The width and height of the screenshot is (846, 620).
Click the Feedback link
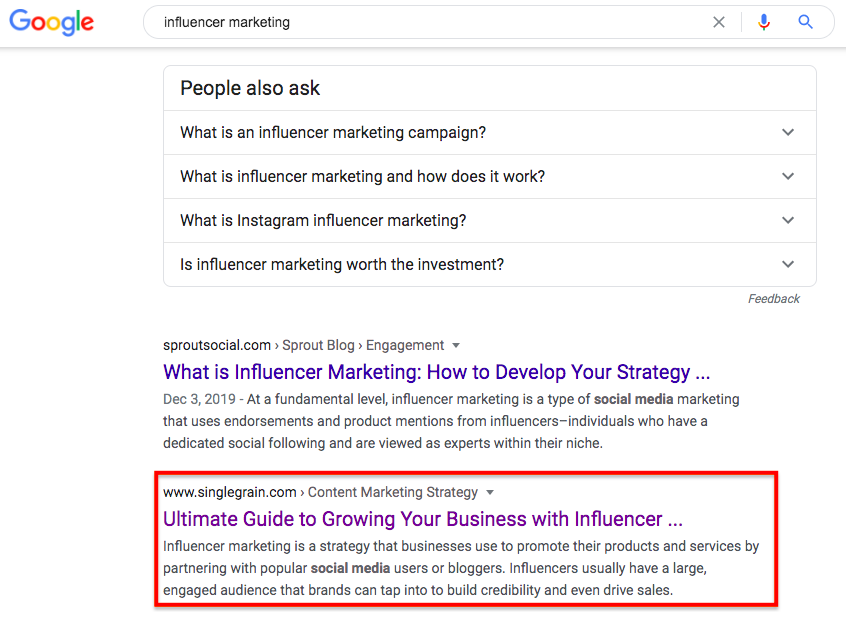point(773,298)
